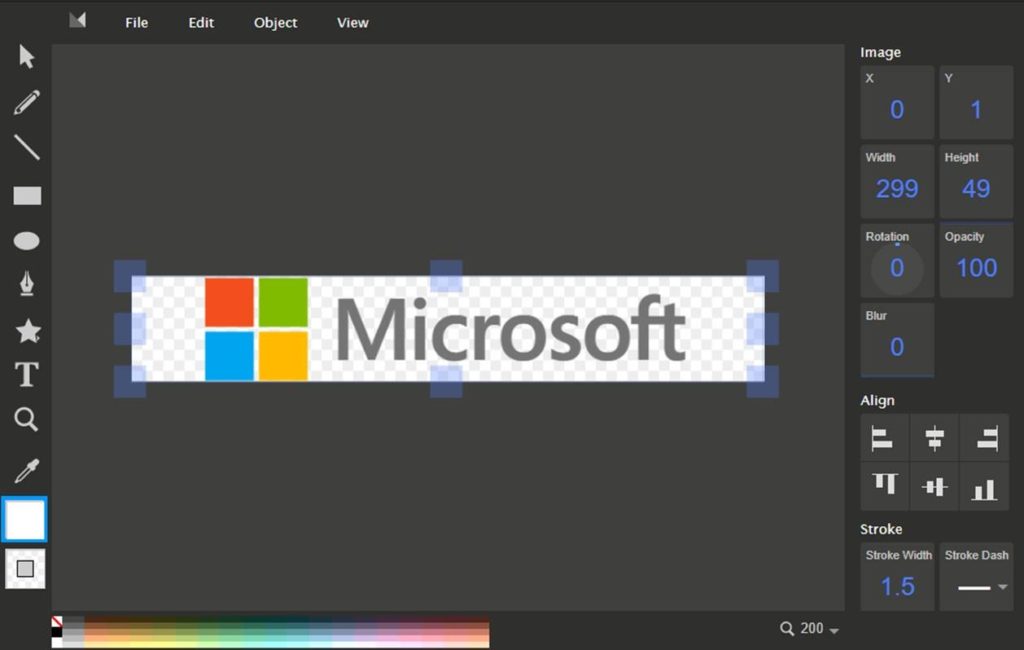
Task: Select the Text tool
Action: (x=26, y=374)
